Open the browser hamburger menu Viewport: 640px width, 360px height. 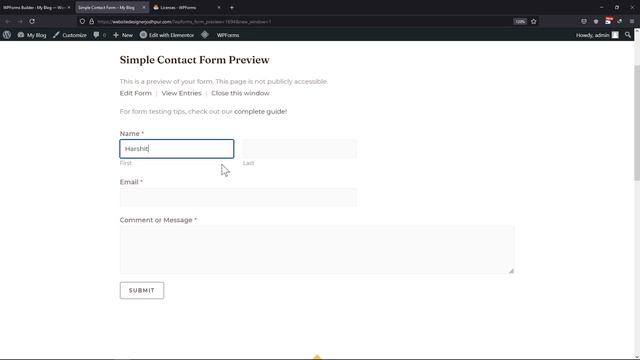click(632, 21)
